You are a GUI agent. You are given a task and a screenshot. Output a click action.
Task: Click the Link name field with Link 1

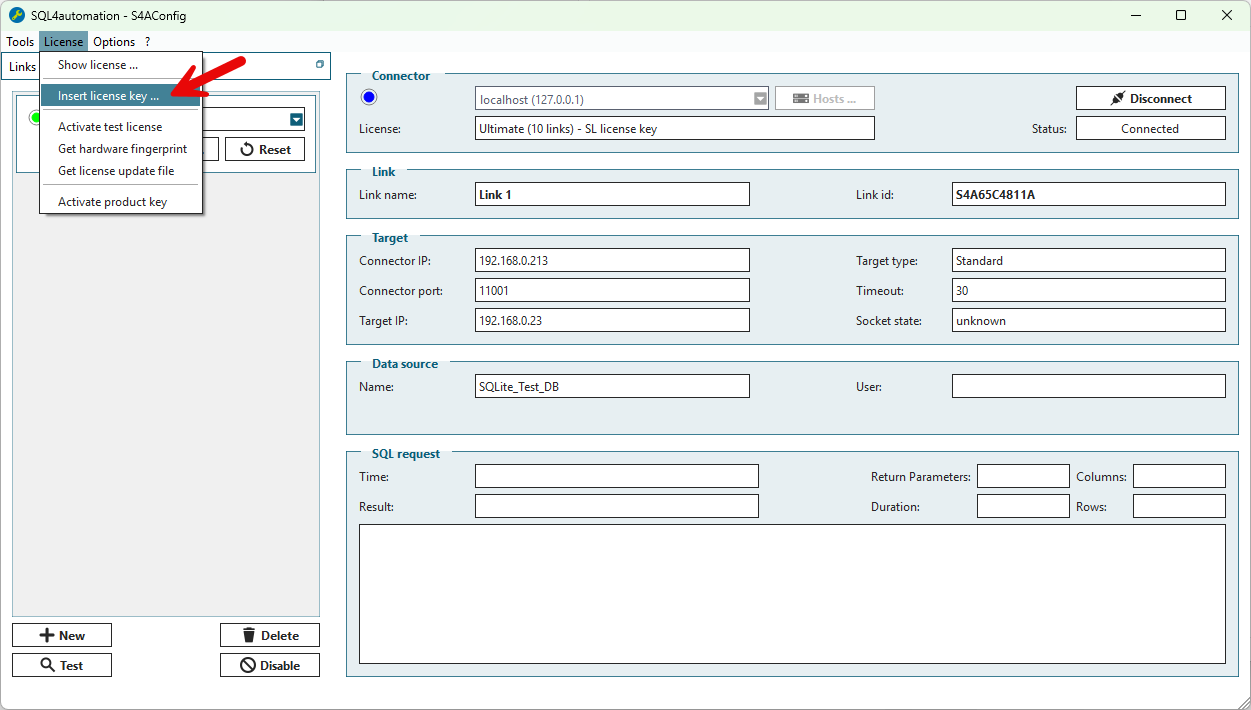click(x=612, y=194)
